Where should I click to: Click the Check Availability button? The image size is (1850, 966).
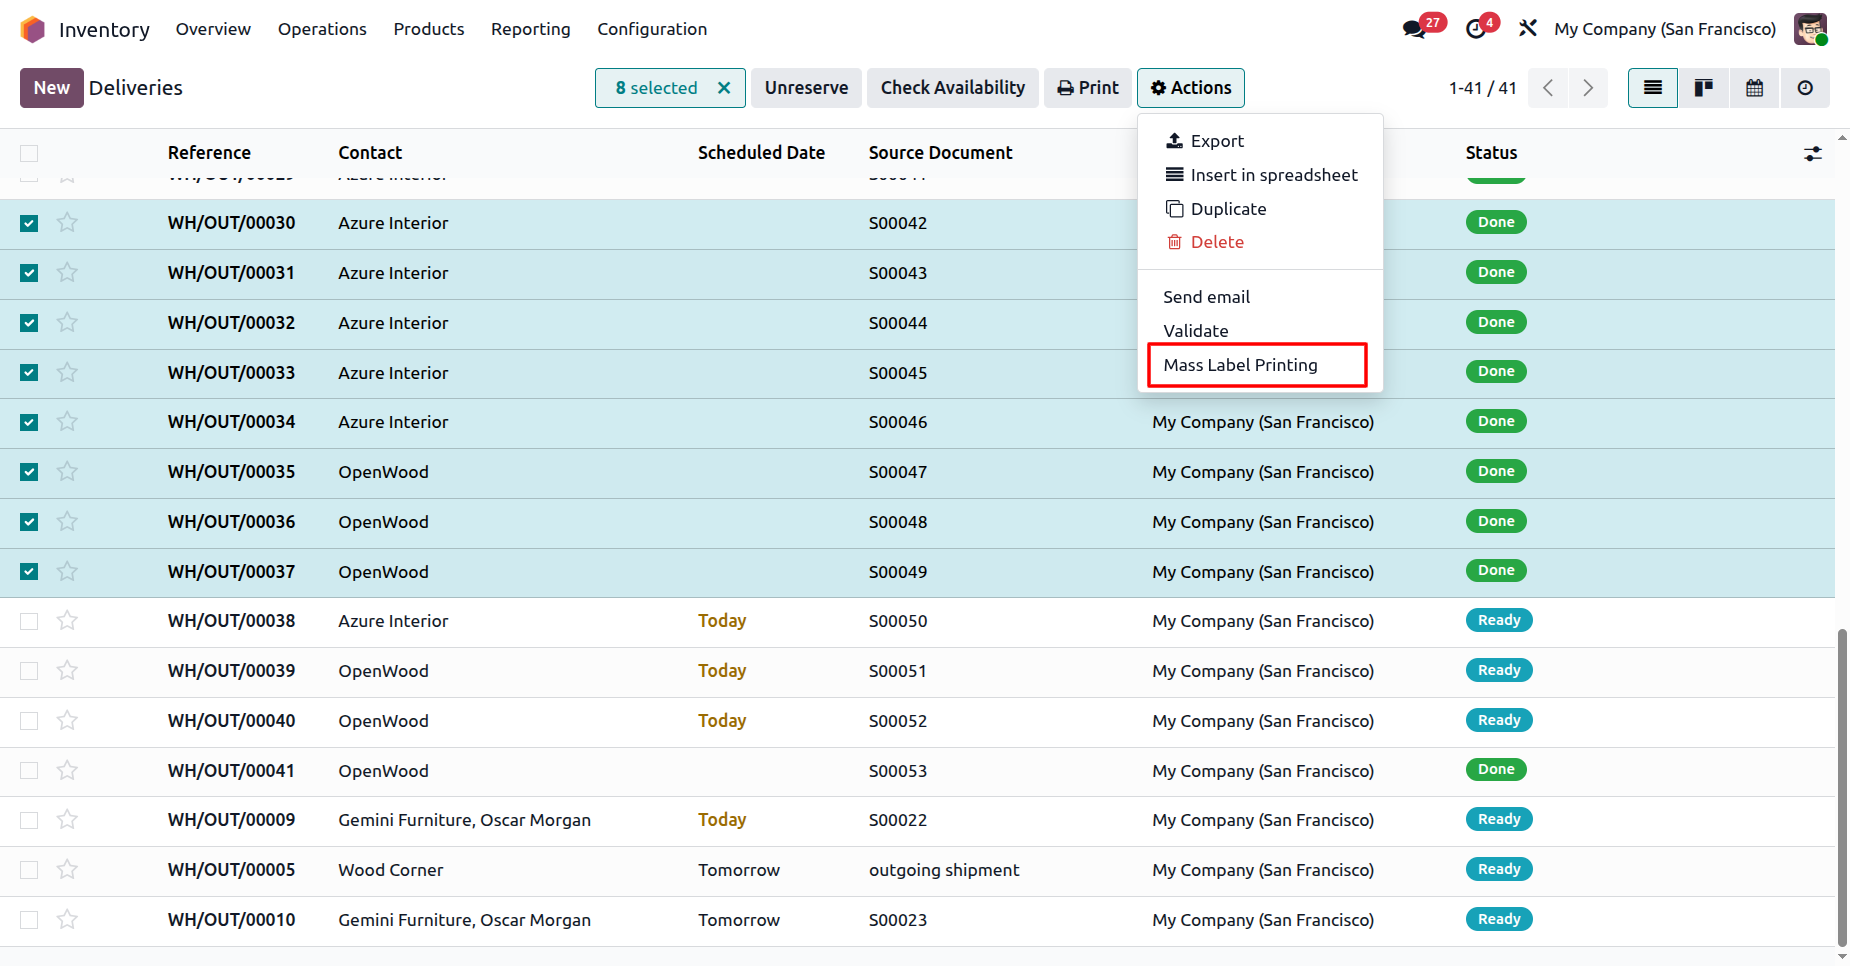pos(952,88)
